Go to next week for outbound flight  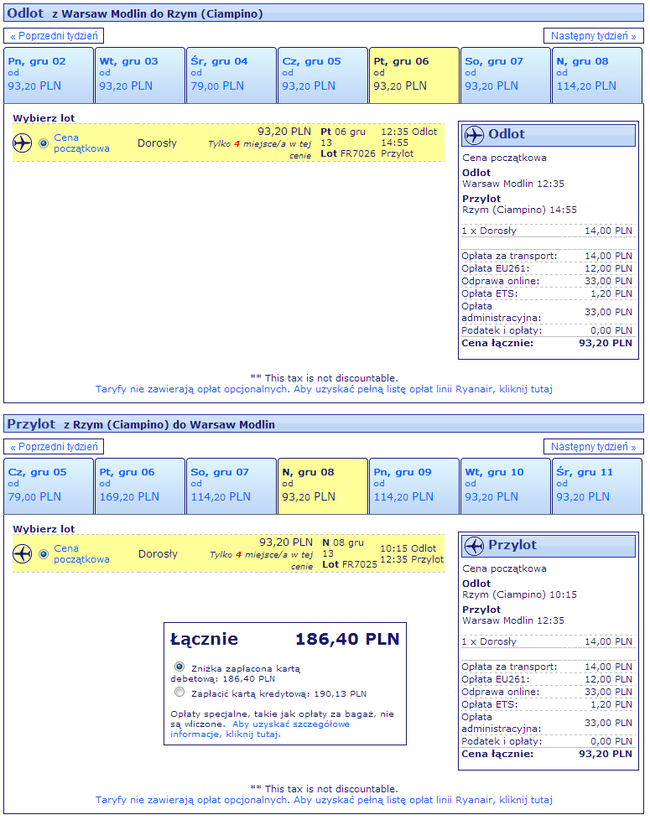point(594,36)
